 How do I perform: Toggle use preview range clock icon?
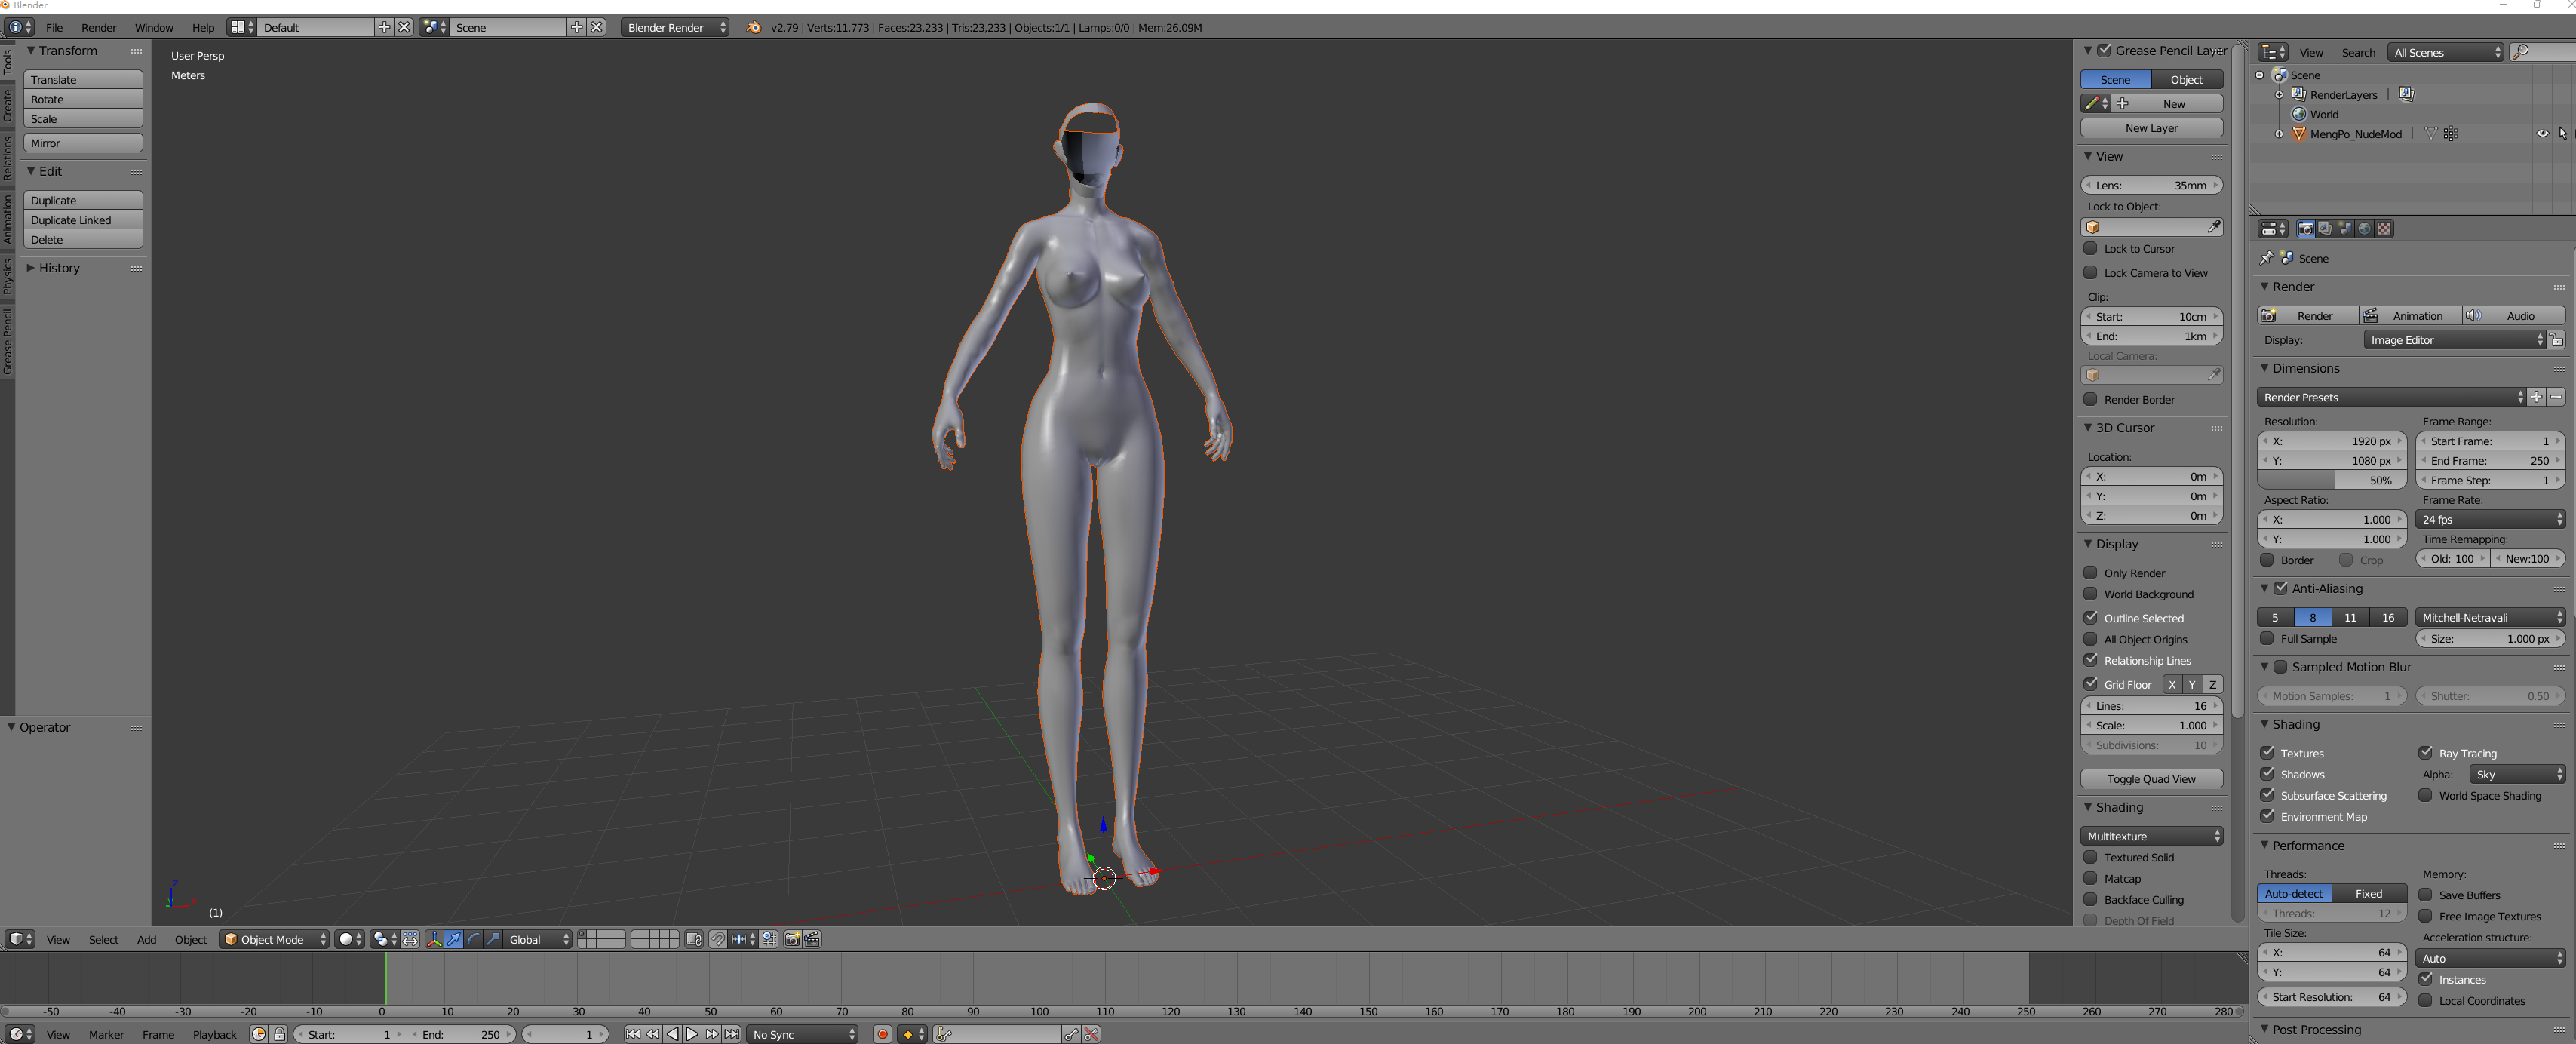(258, 1034)
